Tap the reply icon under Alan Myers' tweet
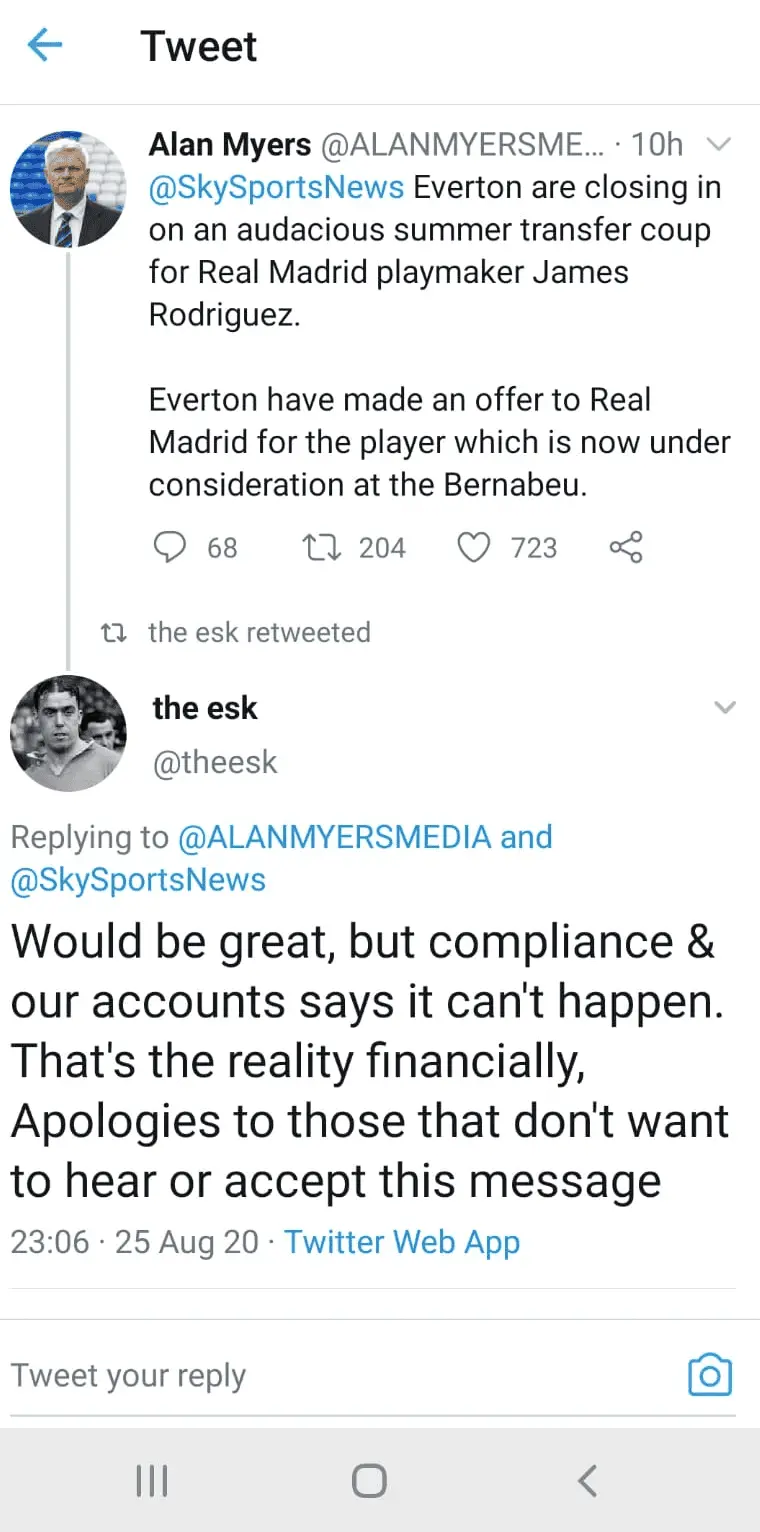 (x=173, y=547)
